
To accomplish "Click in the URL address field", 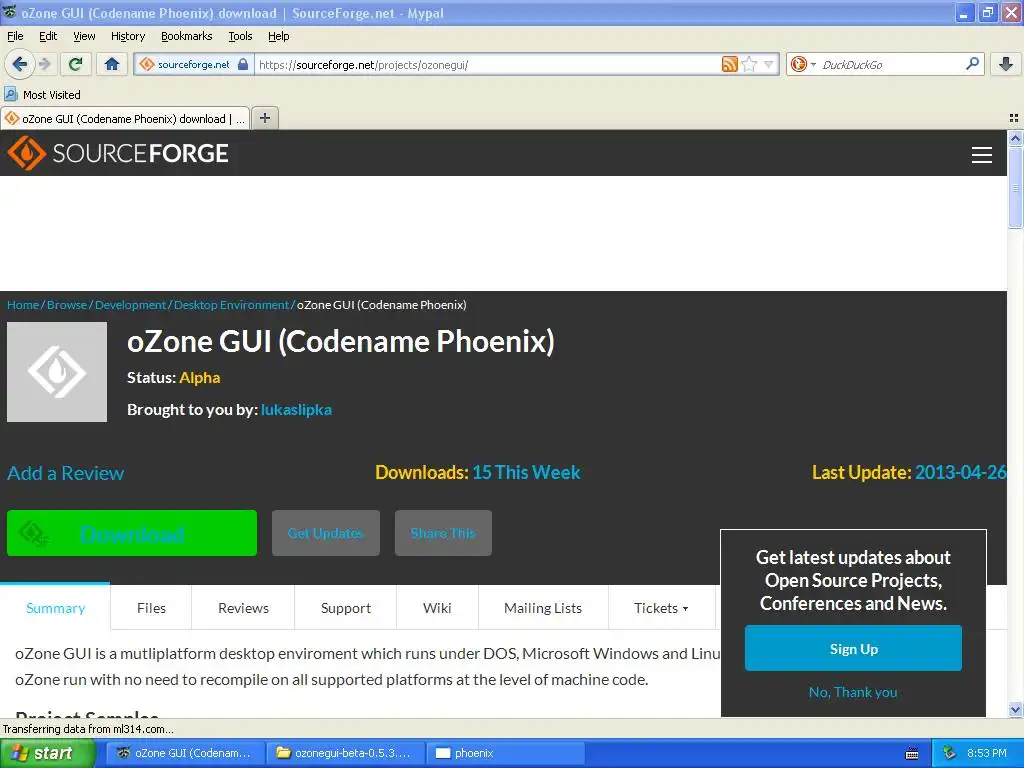I will click(x=487, y=64).
